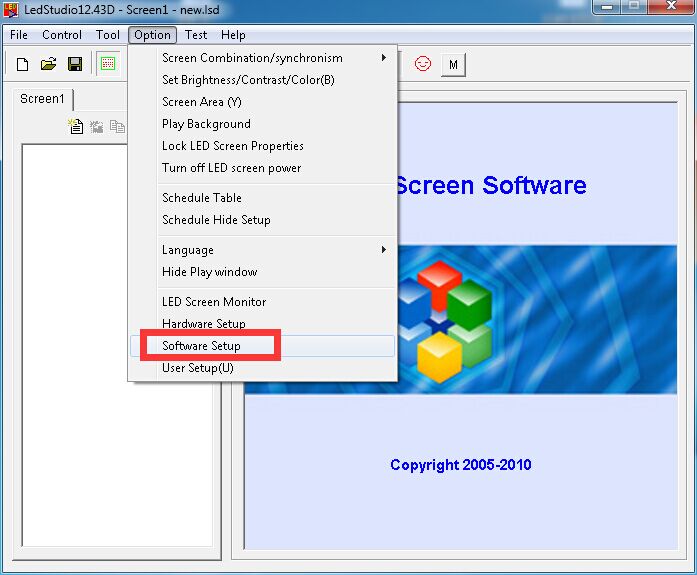
Task: Open Schedule Hide Setup
Action: coord(262,220)
